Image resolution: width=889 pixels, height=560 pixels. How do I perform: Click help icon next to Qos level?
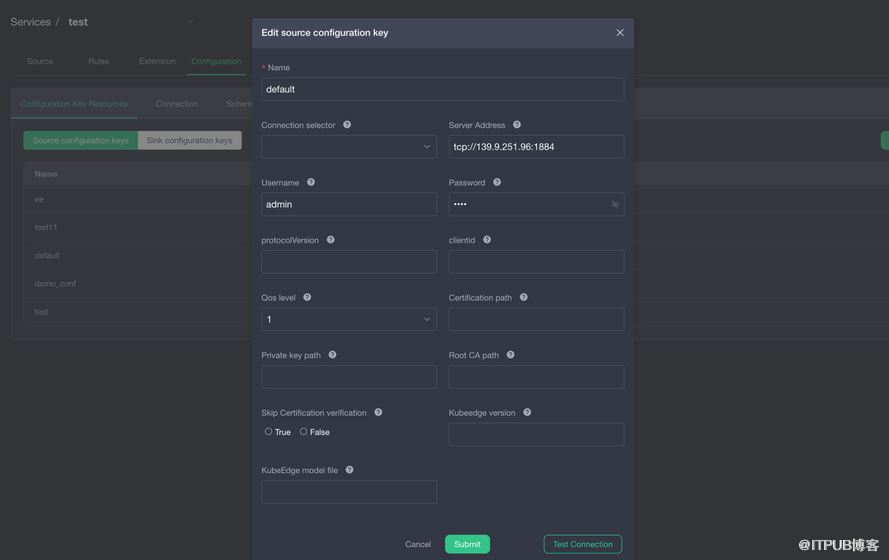307,297
